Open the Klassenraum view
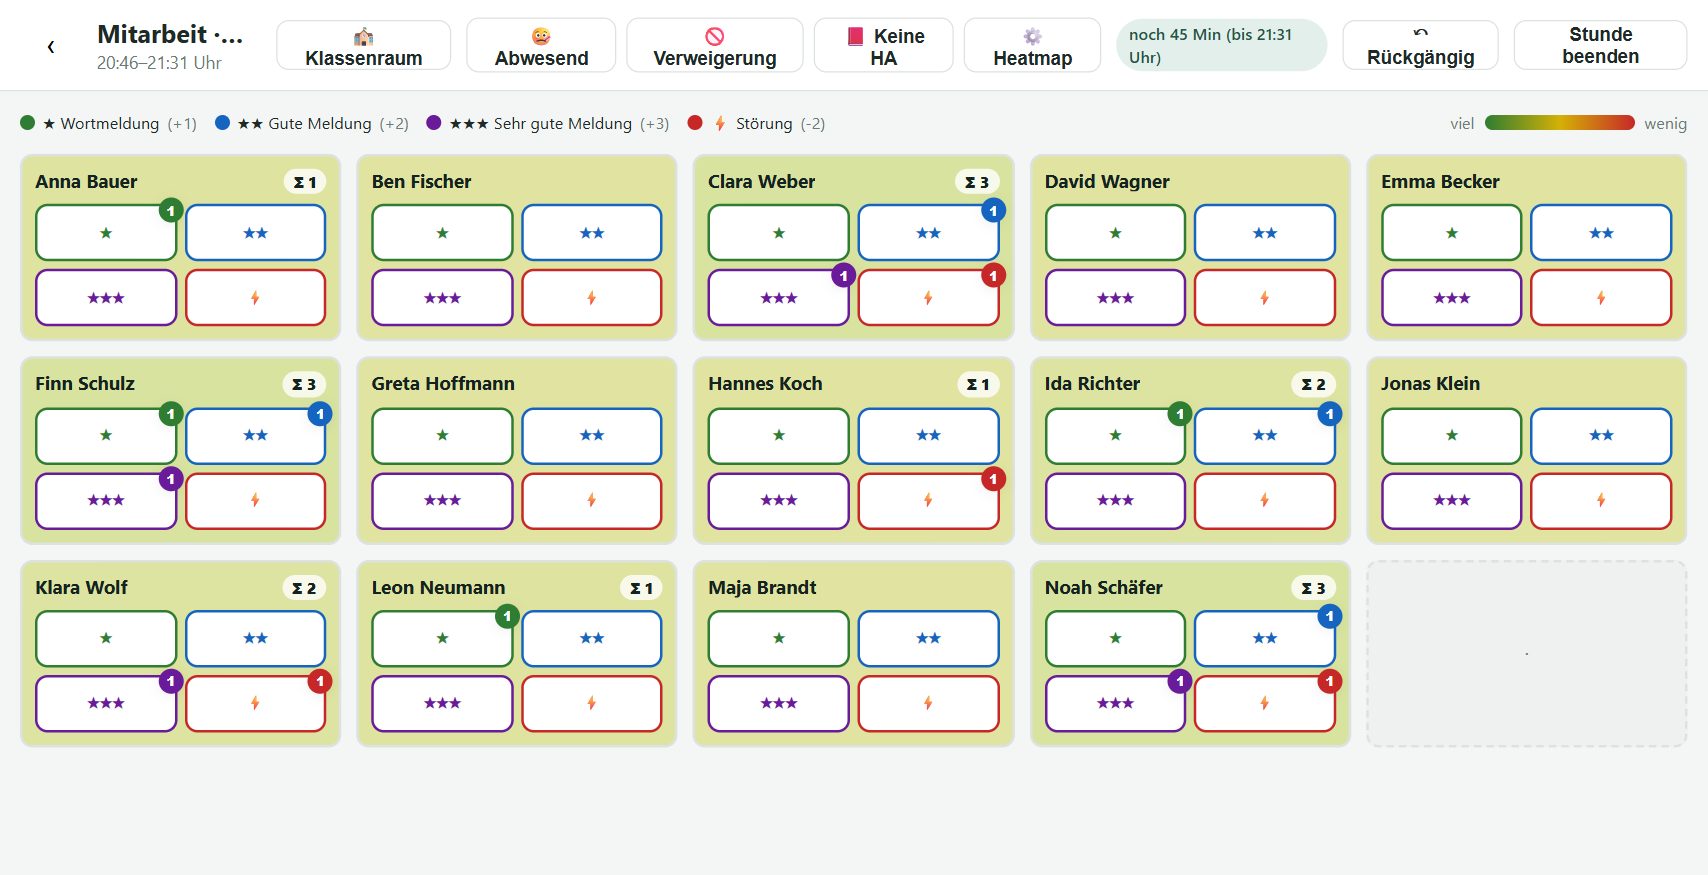Viewport: 1708px width, 875px height. coord(364,46)
